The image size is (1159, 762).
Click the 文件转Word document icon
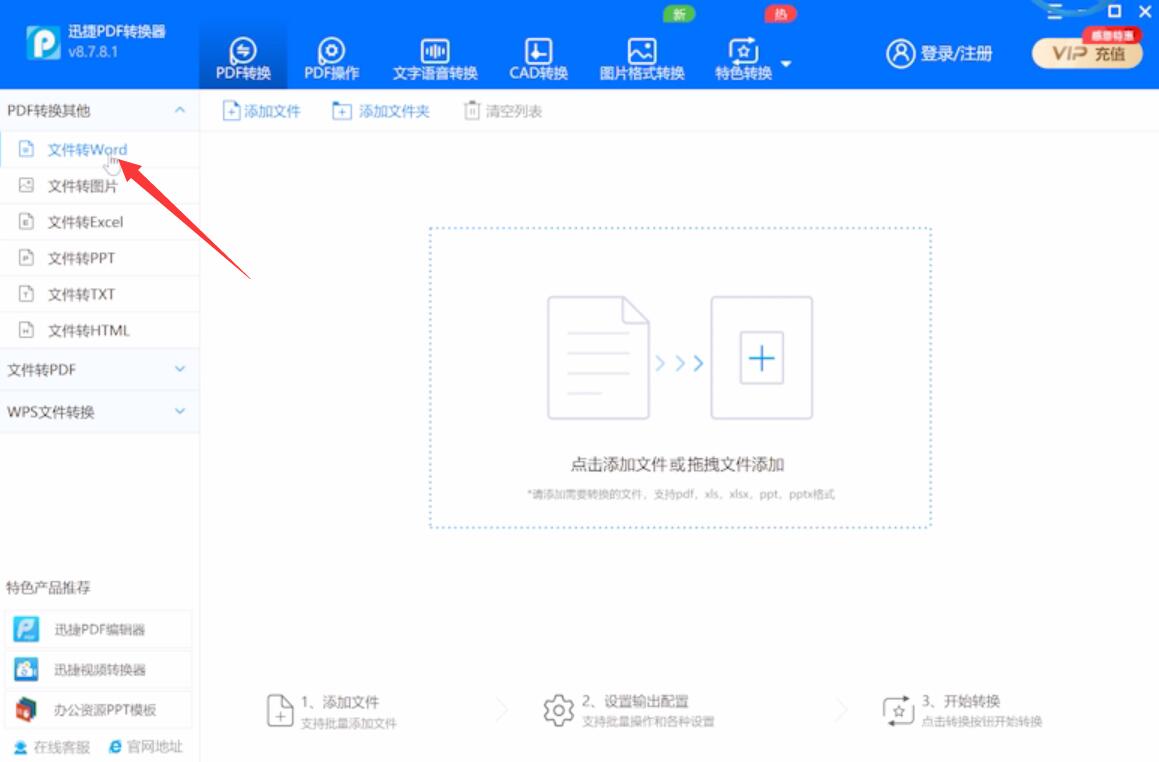tap(26, 149)
